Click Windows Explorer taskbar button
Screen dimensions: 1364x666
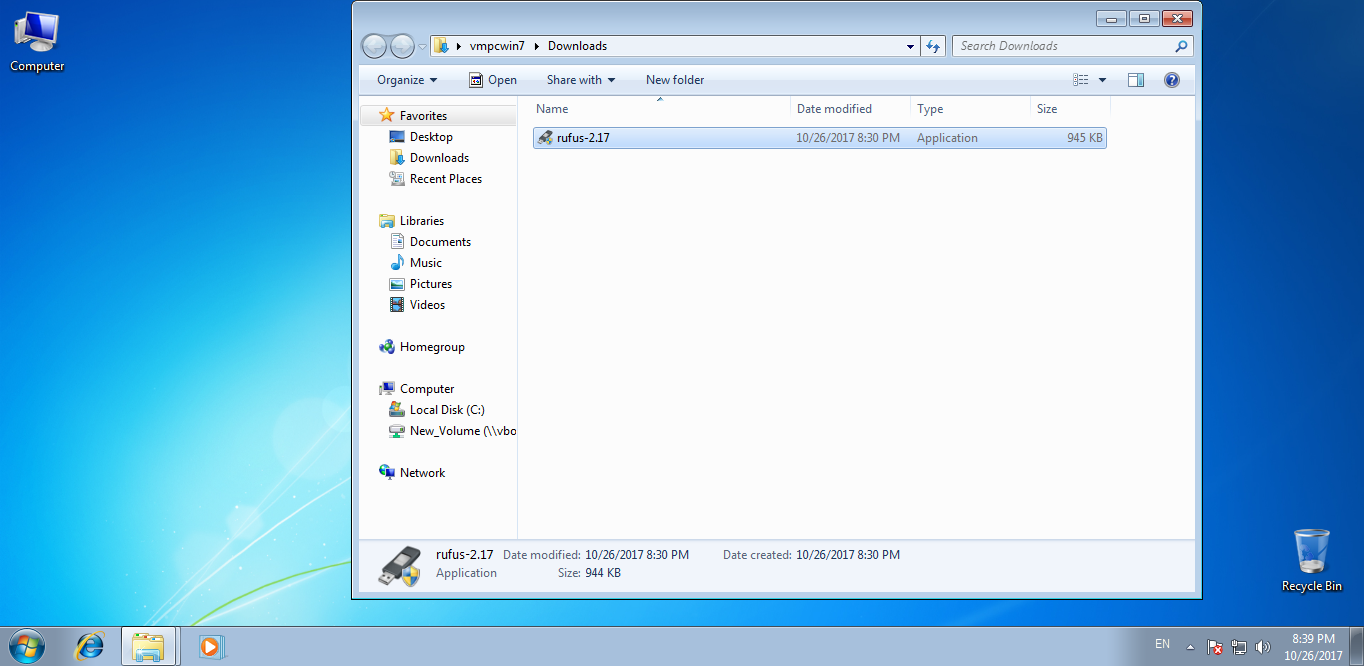(x=148, y=646)
